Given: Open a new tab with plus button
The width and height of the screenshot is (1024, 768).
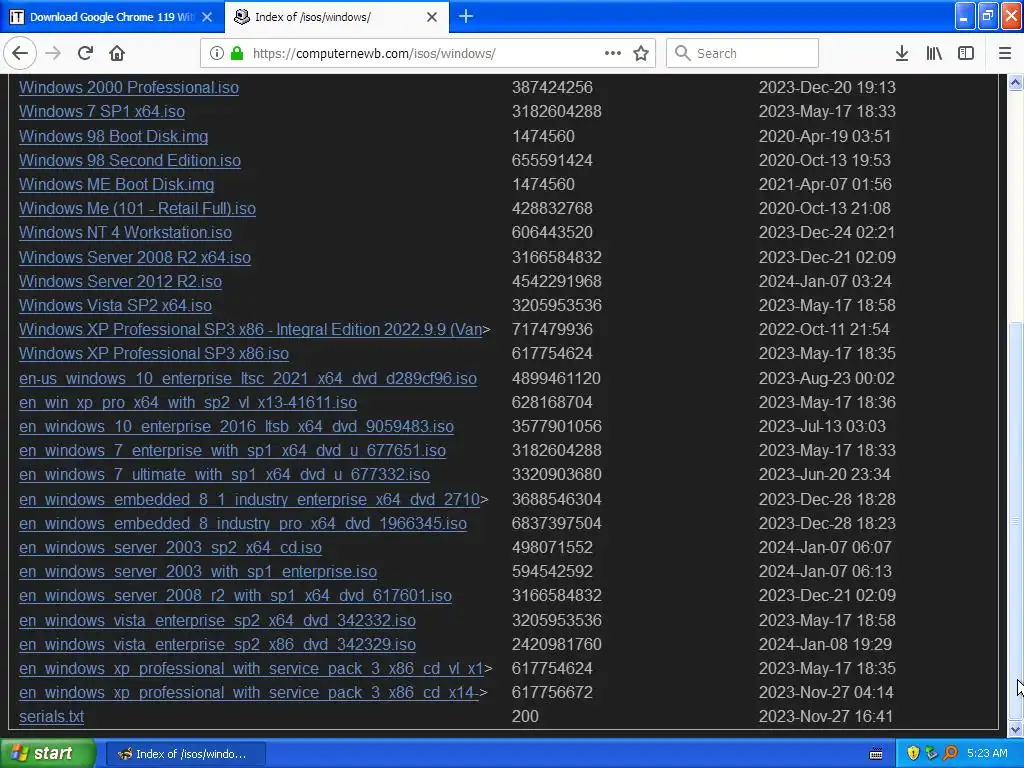Looking at the screenshot, I should (466, 16).
